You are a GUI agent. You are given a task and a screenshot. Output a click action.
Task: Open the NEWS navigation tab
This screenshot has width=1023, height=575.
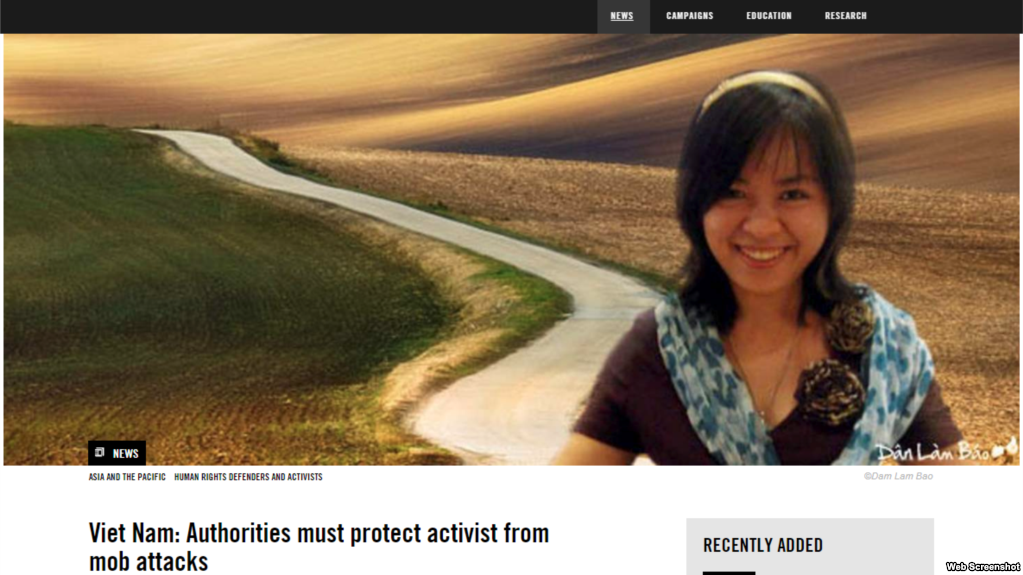click(x=622, y=16)
